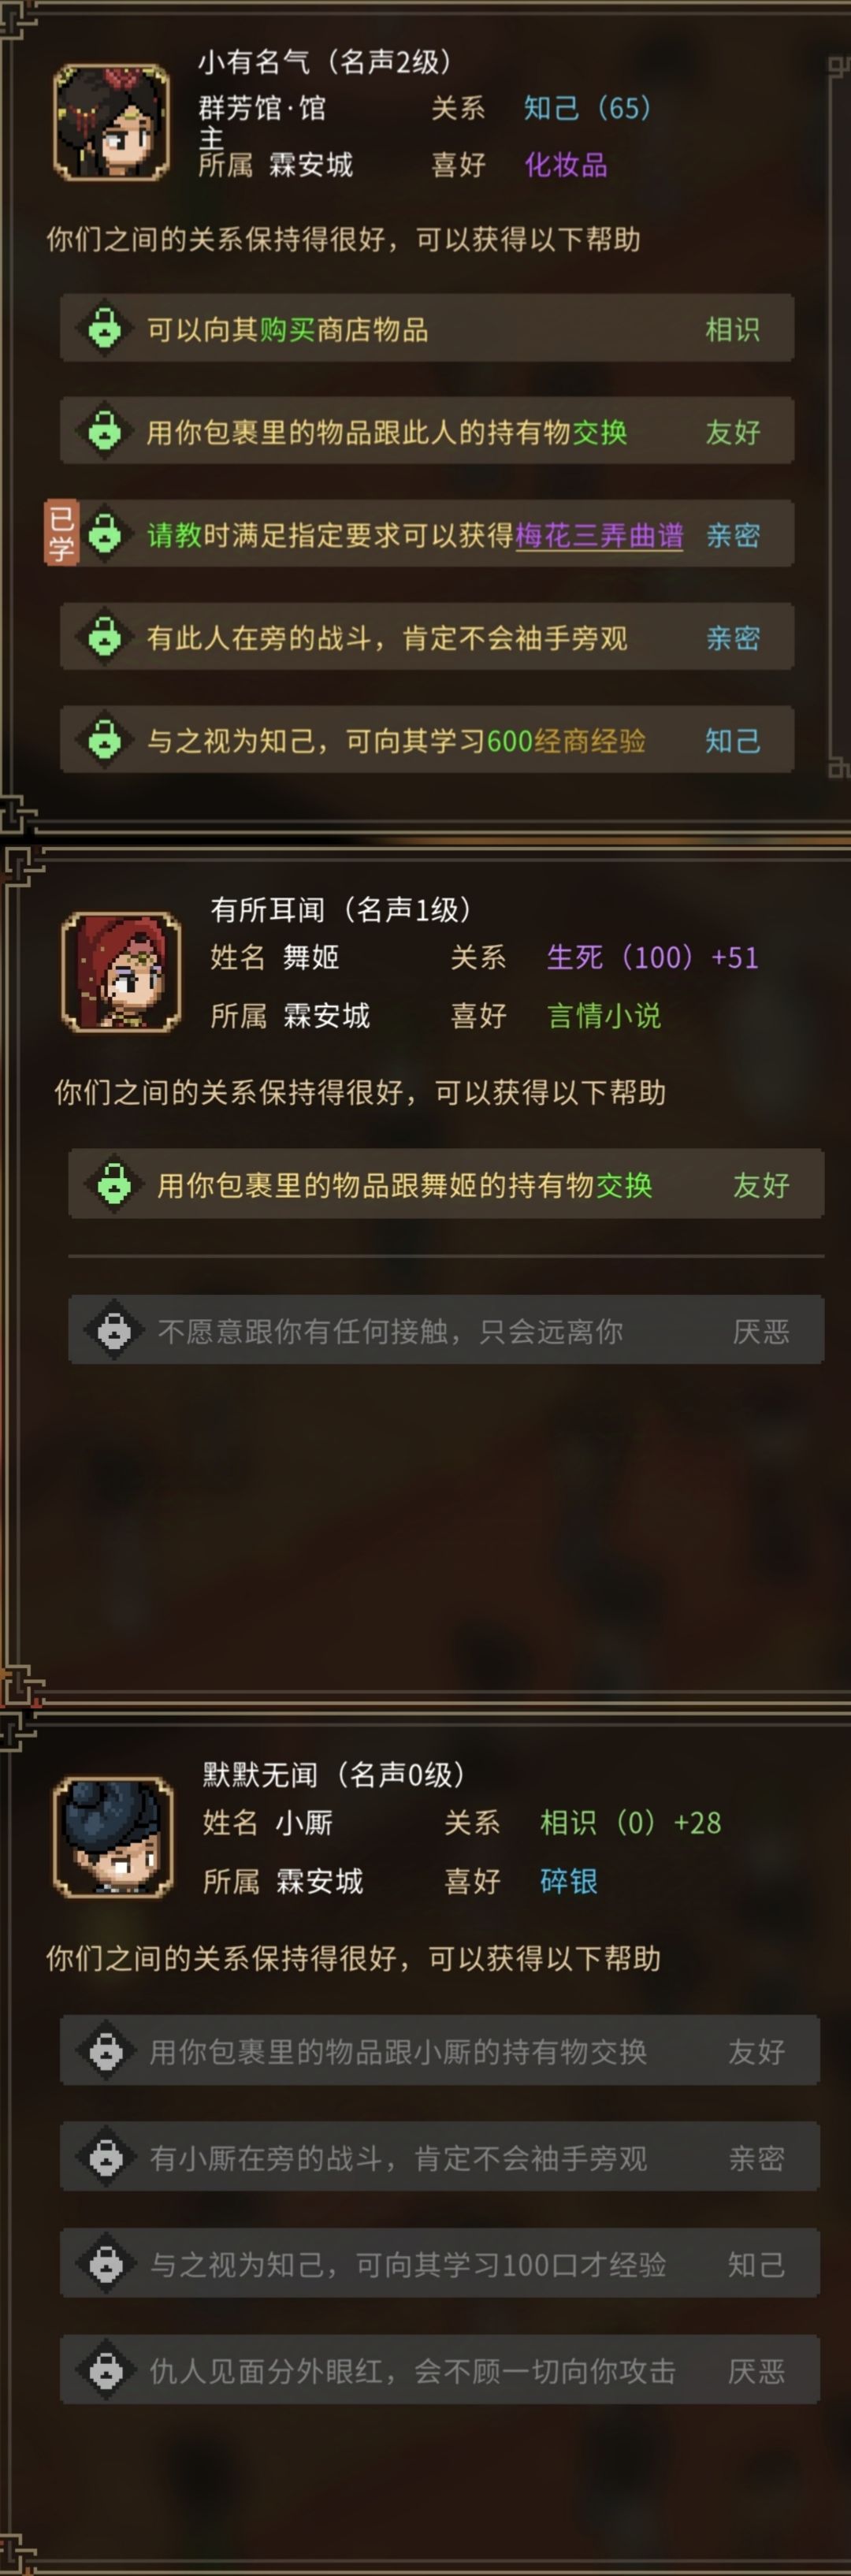Click the 已学 learned badge
Screen dimensions: 851x2576
click(61, 533)
